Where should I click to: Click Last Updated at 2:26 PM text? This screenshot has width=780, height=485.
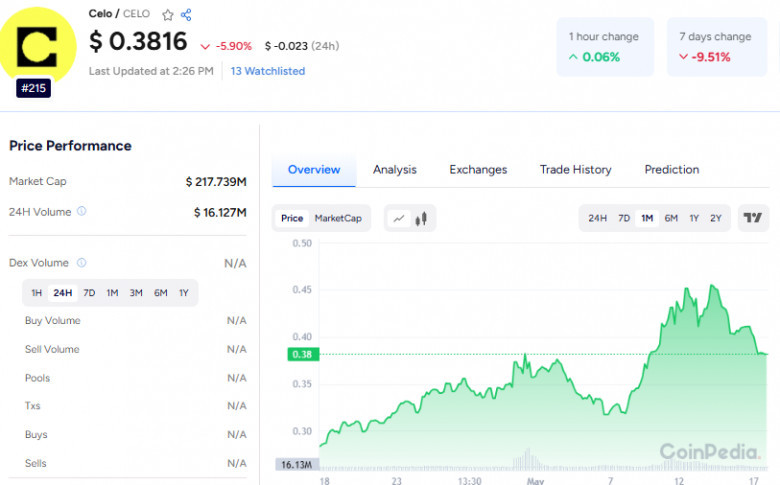151,71
